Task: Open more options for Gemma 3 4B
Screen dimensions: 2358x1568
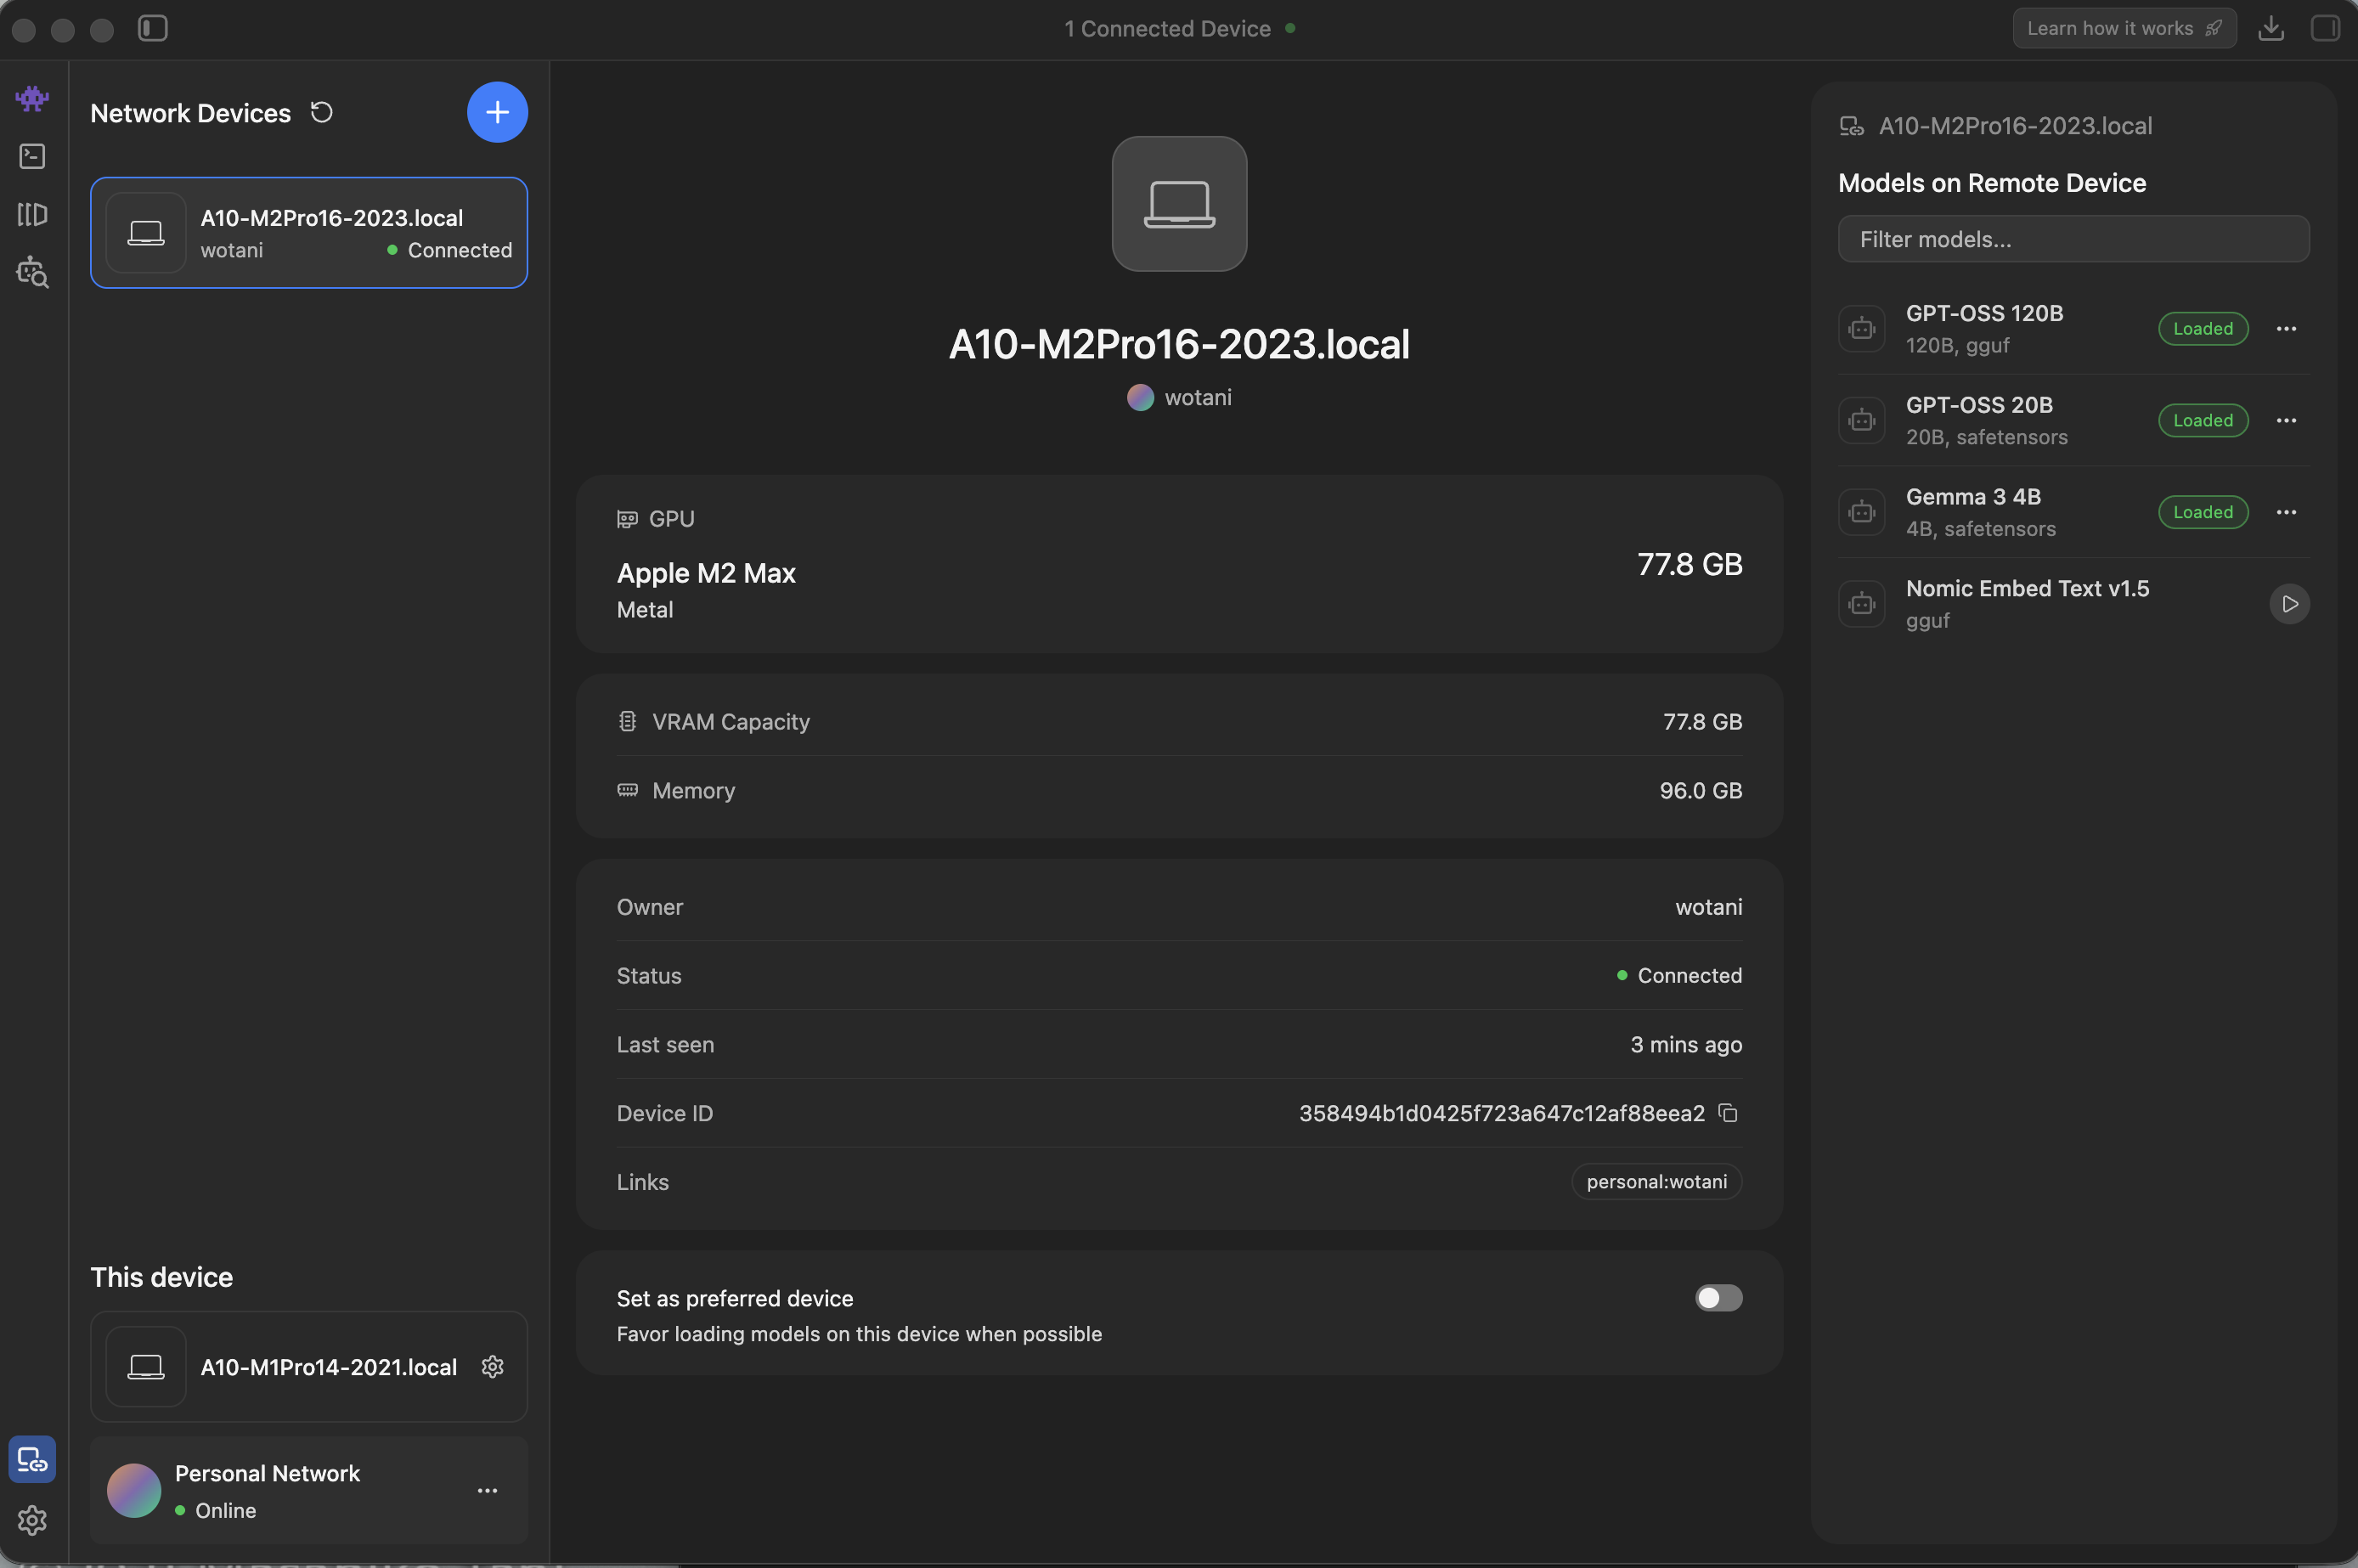Action: click(2286, 512)
